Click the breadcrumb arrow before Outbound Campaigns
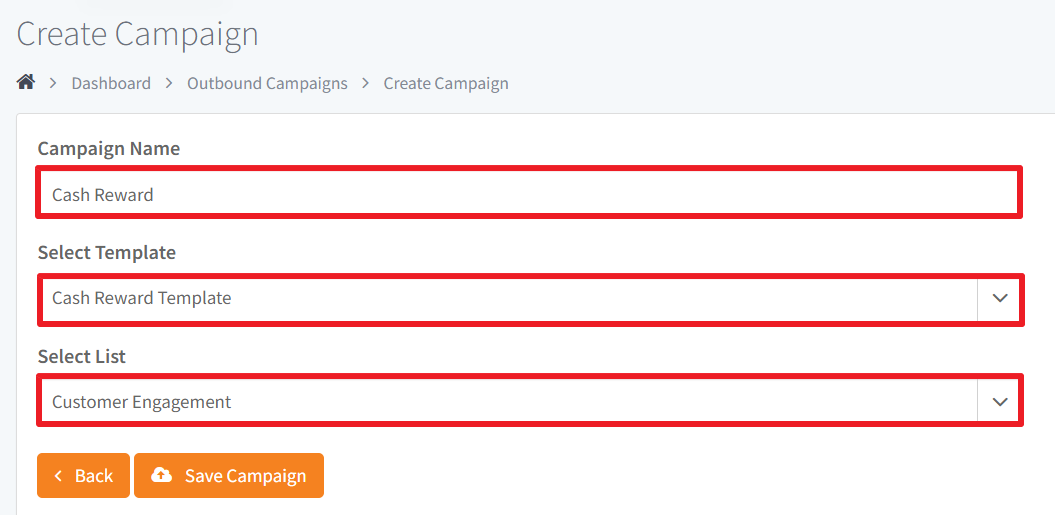Screen dimensions: 1055x515 tap(169, 83)
